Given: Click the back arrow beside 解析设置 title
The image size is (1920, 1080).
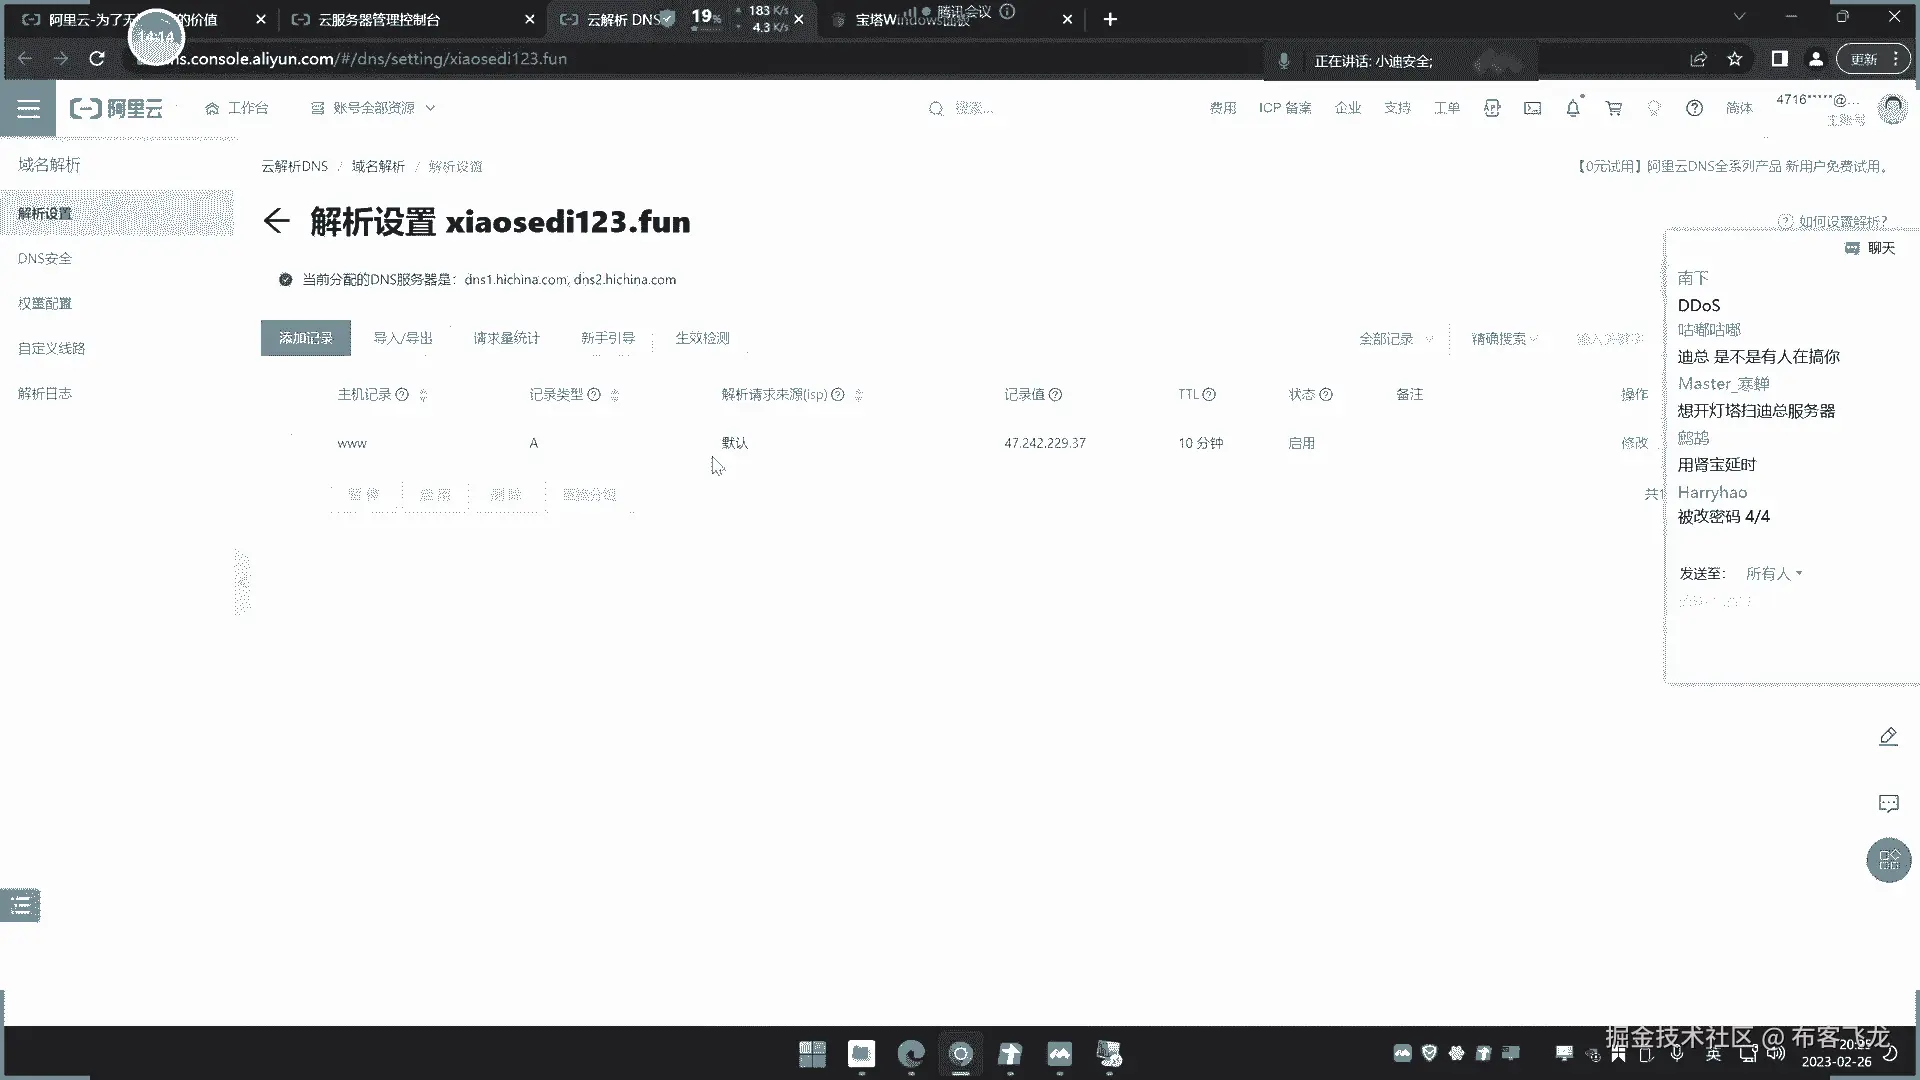Looking at the screenshot, I should 276,221.
